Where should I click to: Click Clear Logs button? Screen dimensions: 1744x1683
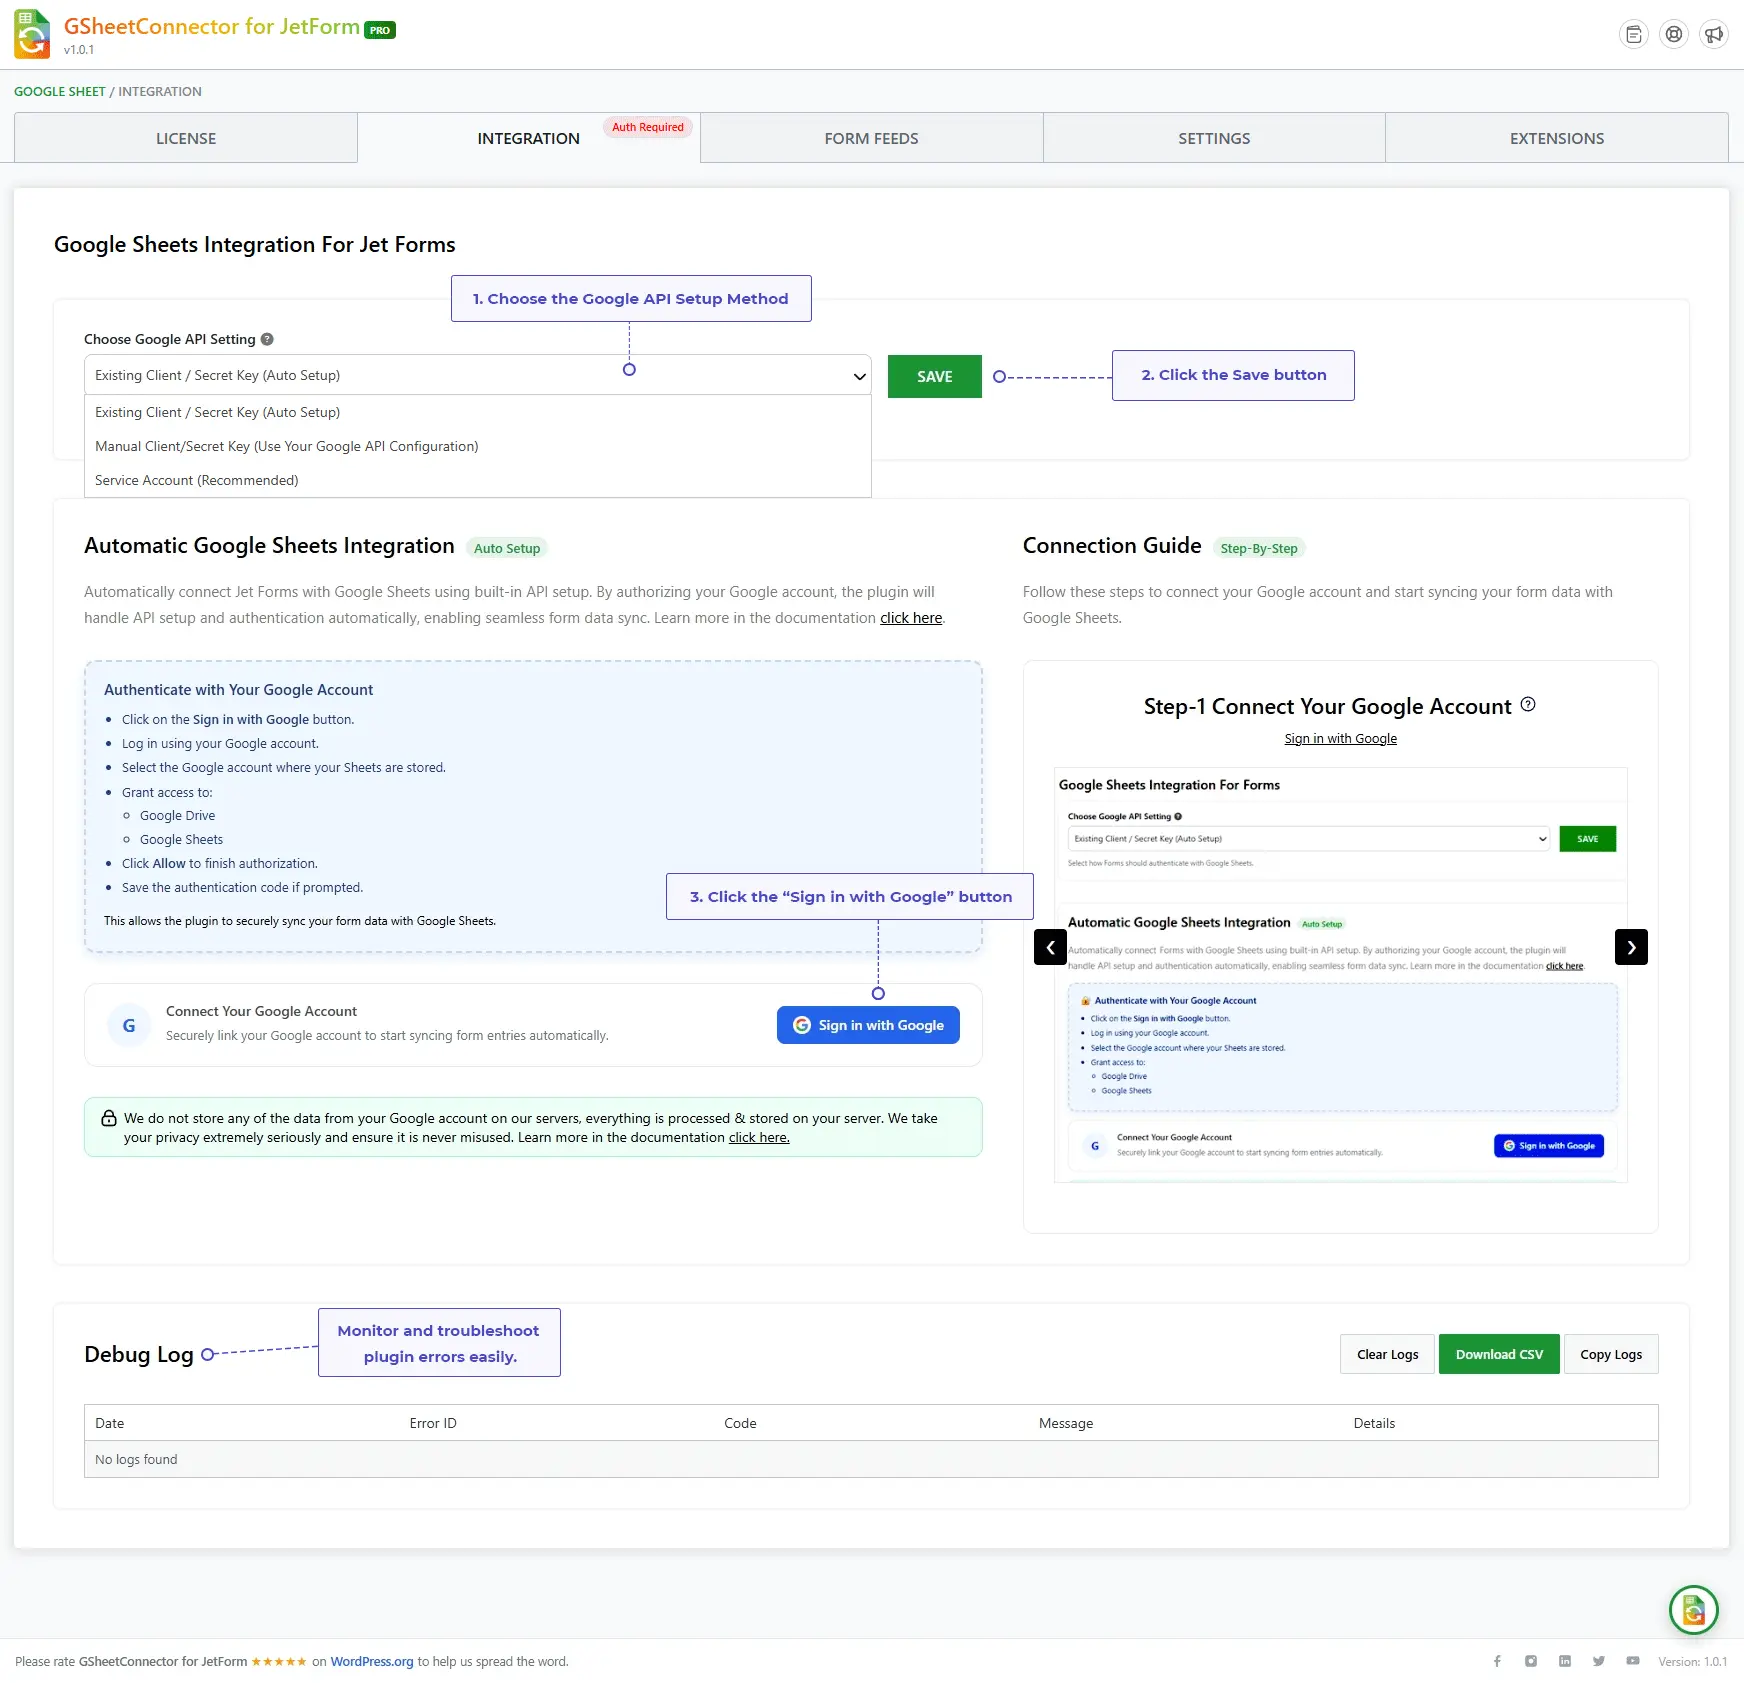(1387, 1354)
